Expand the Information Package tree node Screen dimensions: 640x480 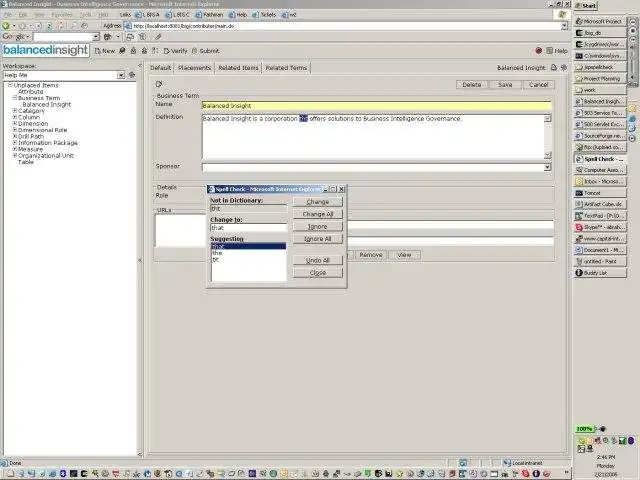coord(15,142)
